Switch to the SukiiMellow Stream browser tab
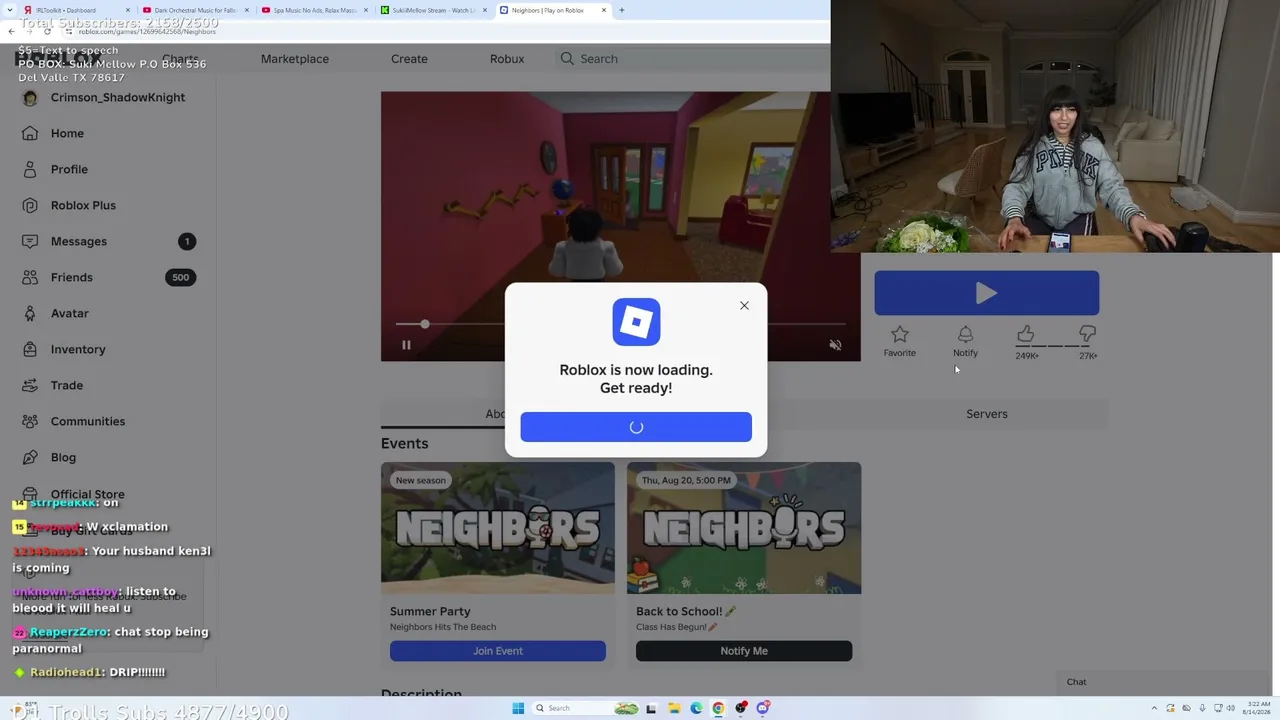The height and width of the screenshot is (720, 1280). click(434, 10)
